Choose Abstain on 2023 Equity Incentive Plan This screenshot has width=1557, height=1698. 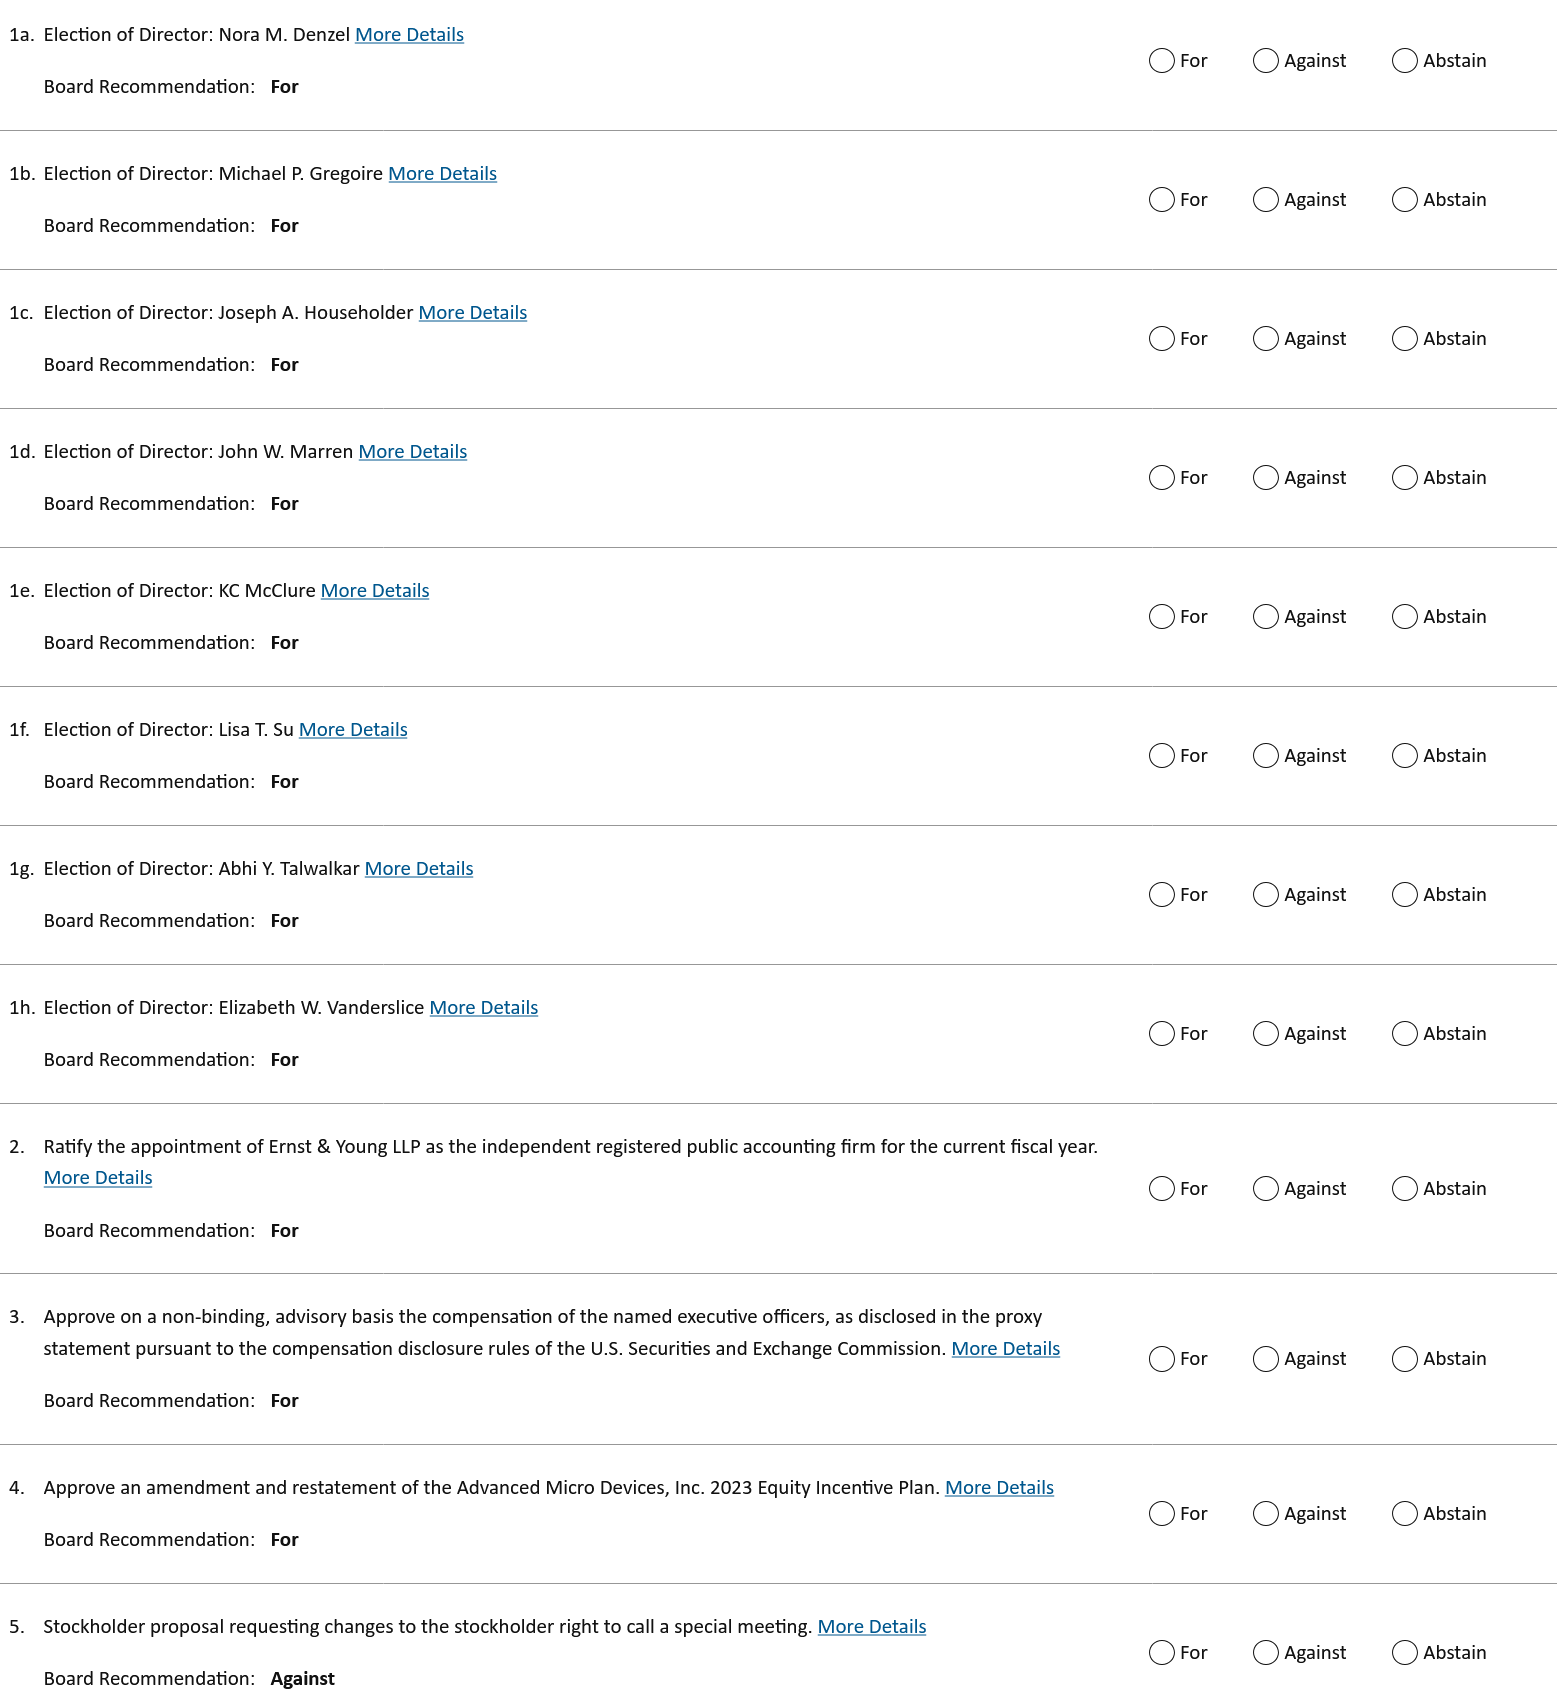1404,1514
